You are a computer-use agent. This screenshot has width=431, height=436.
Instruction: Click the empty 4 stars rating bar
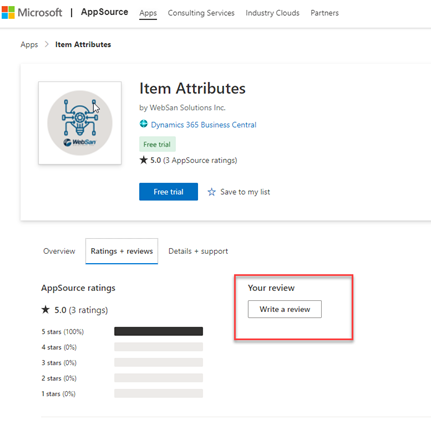coord(158,347)
